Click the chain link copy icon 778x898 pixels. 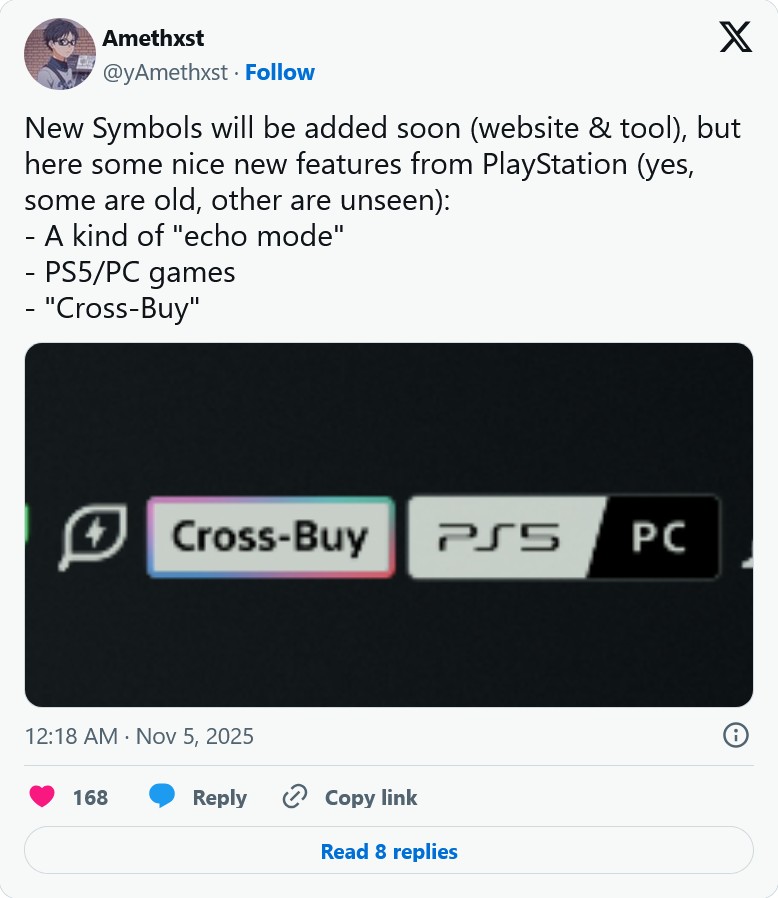[x=294, y=797]
